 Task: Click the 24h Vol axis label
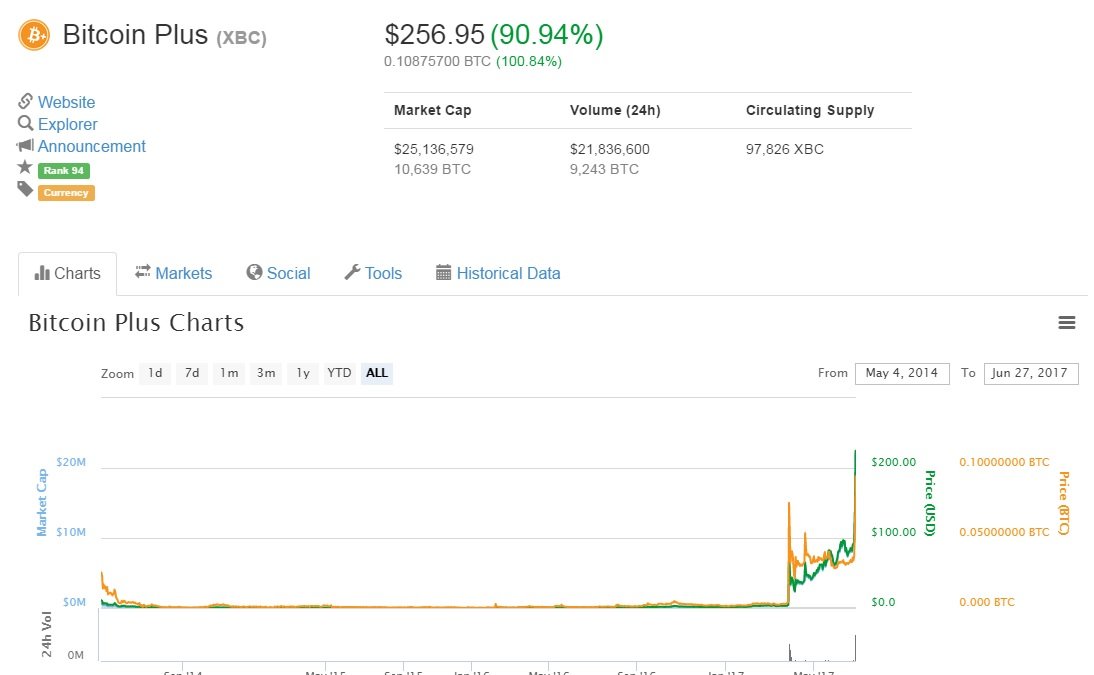(x=46, y=635)
